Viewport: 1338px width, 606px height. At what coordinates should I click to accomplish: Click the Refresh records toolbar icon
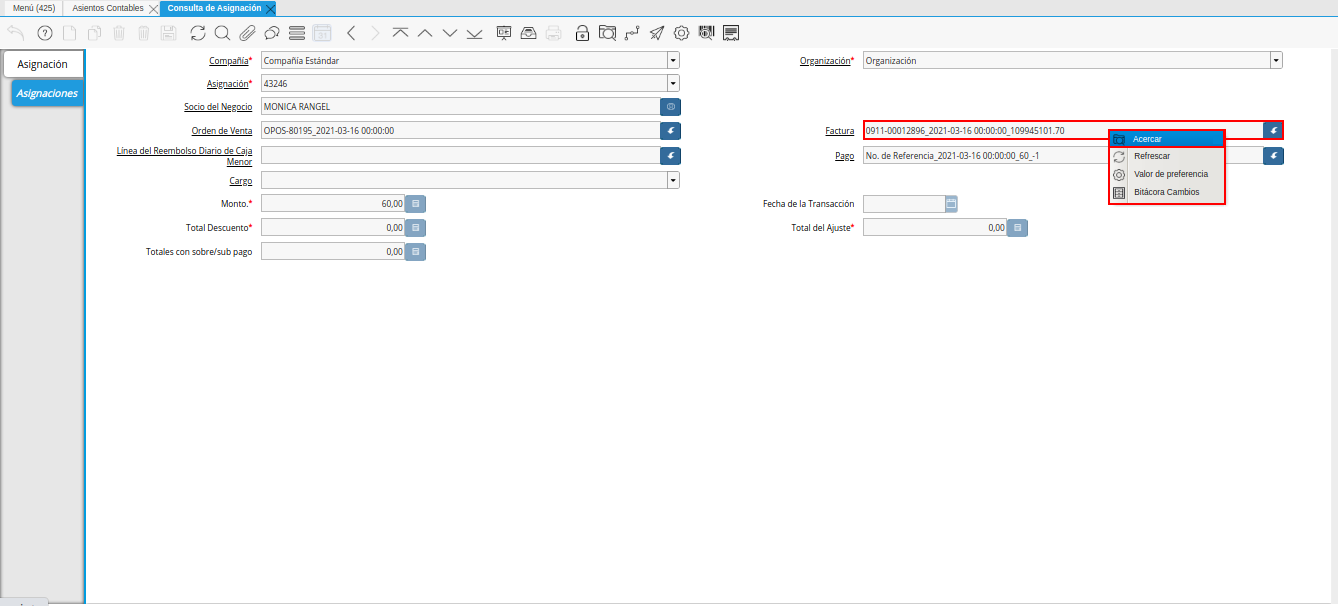(x=197, y=33)
